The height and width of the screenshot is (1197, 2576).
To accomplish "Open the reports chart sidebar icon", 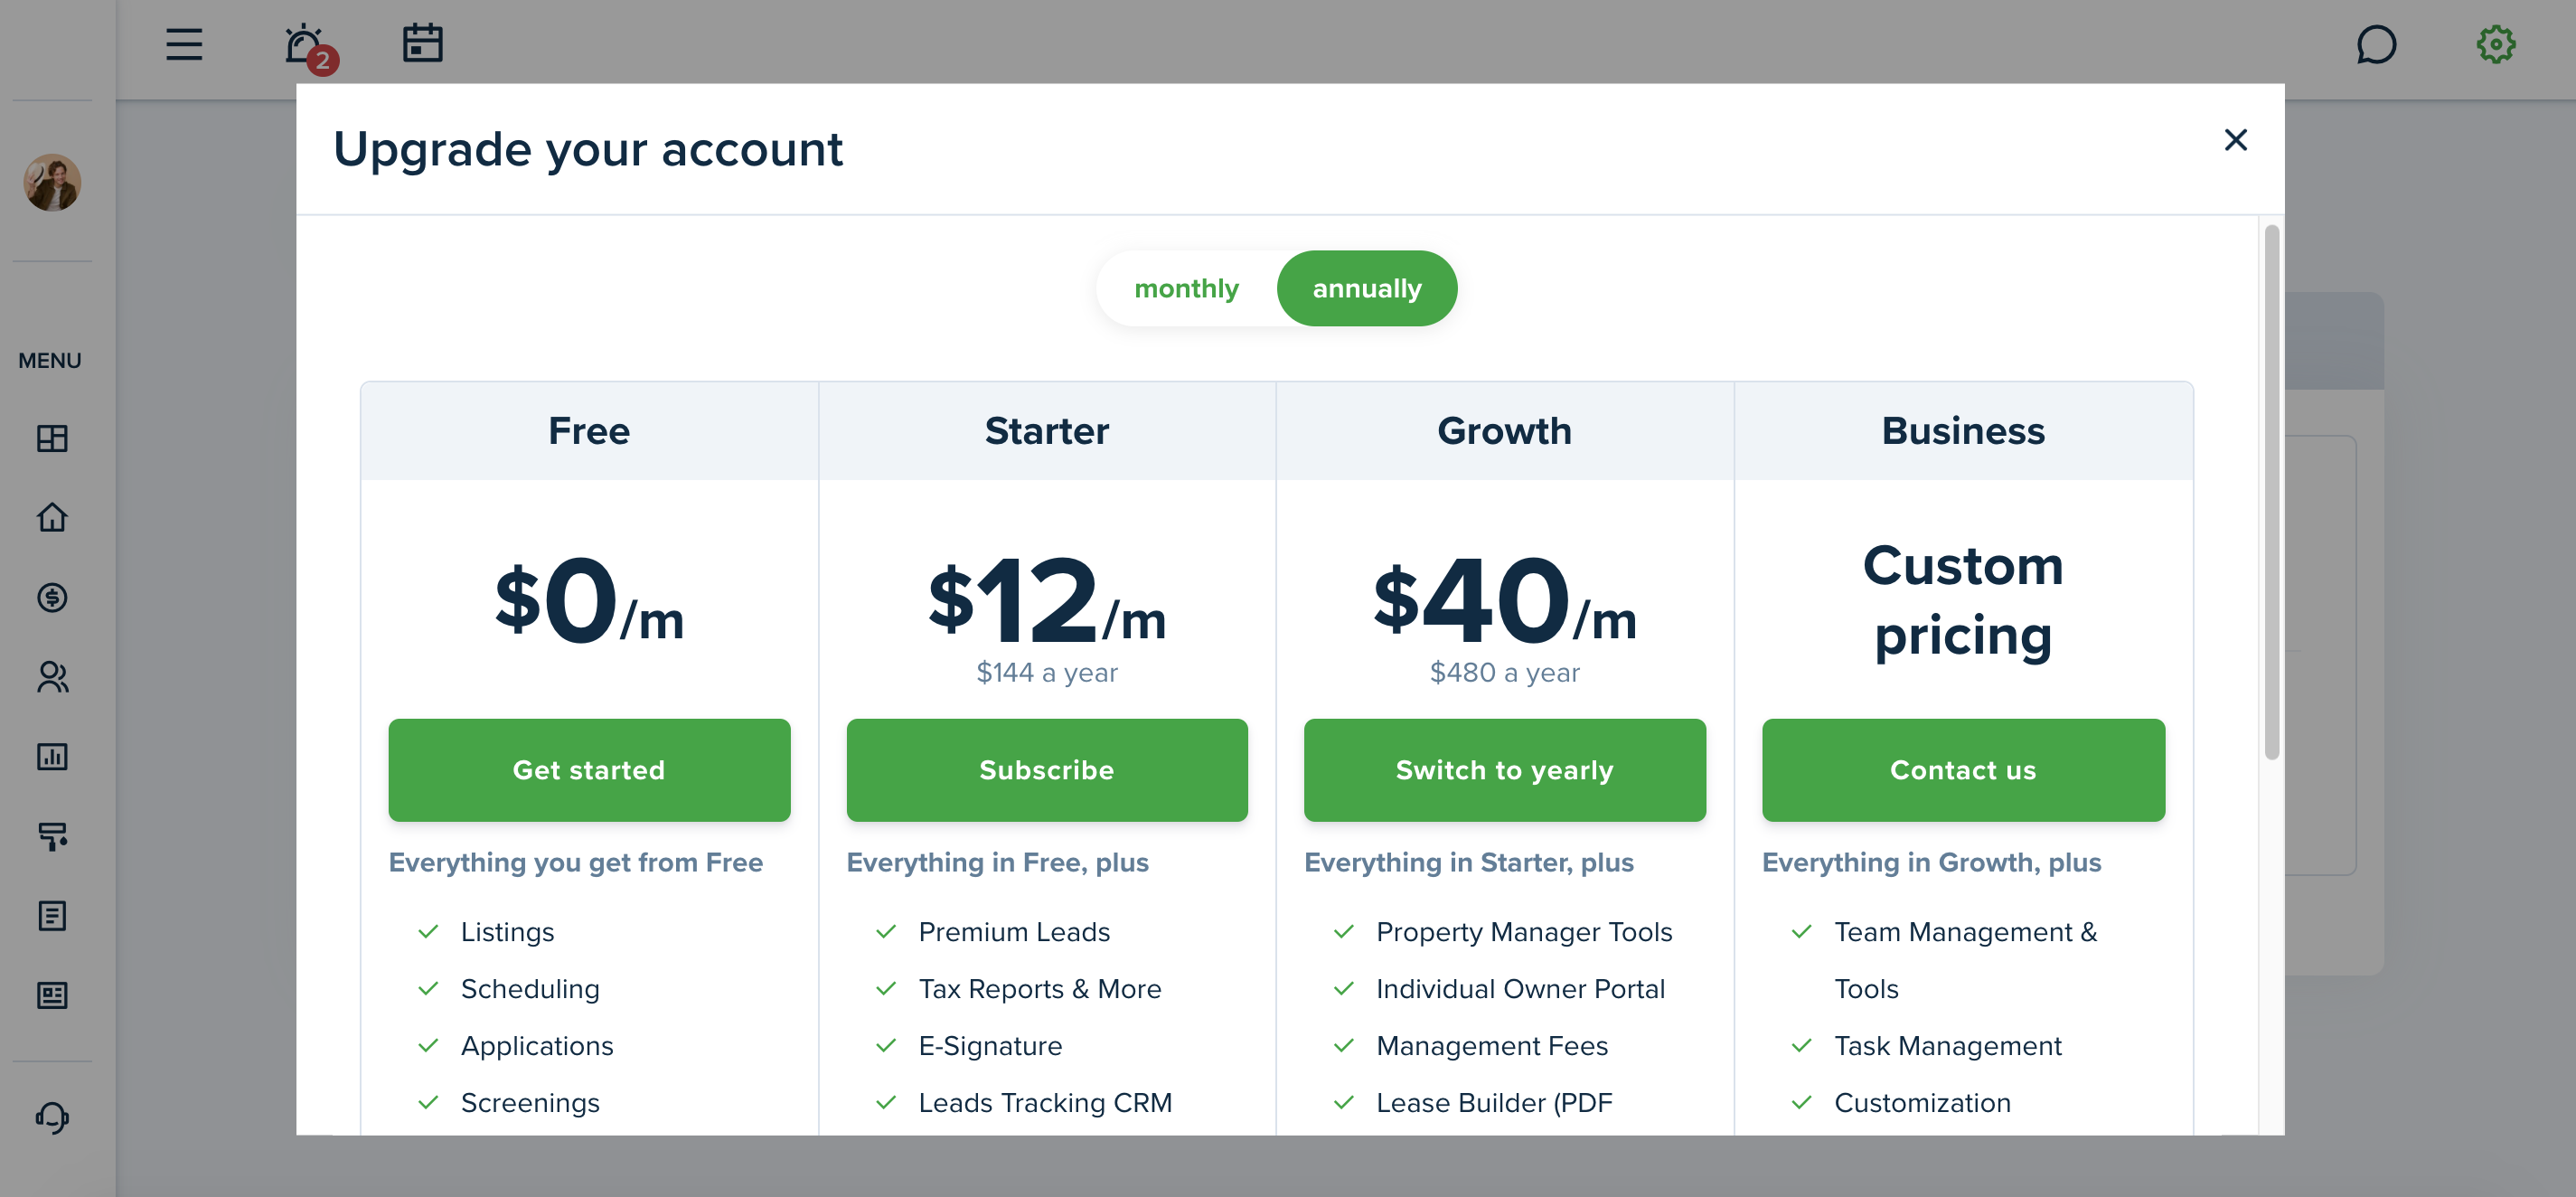I will coord(52,756).
